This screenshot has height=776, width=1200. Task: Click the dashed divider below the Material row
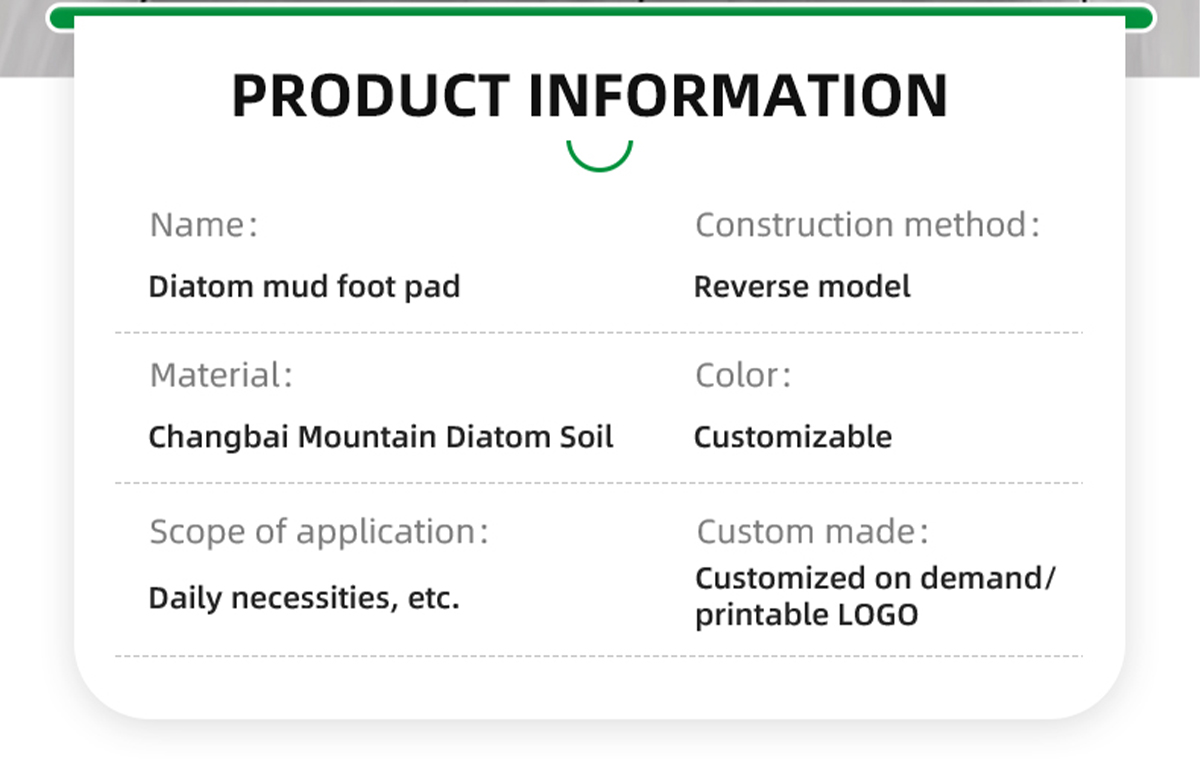[x=598, y=483]
